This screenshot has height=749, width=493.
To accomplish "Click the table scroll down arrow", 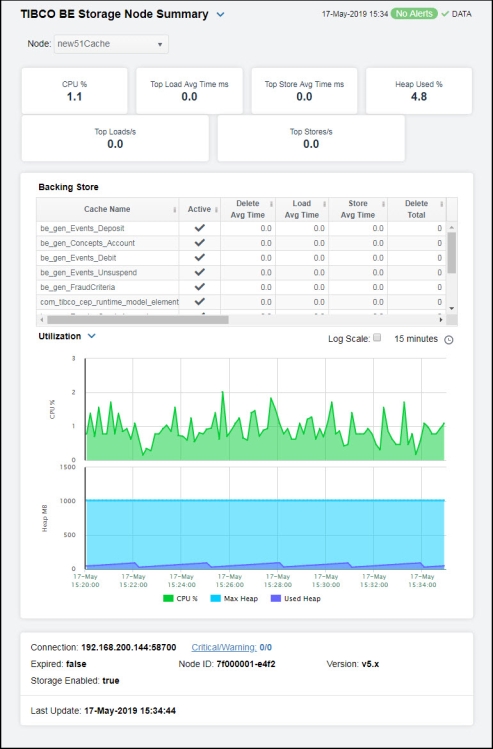I will 452,309.
